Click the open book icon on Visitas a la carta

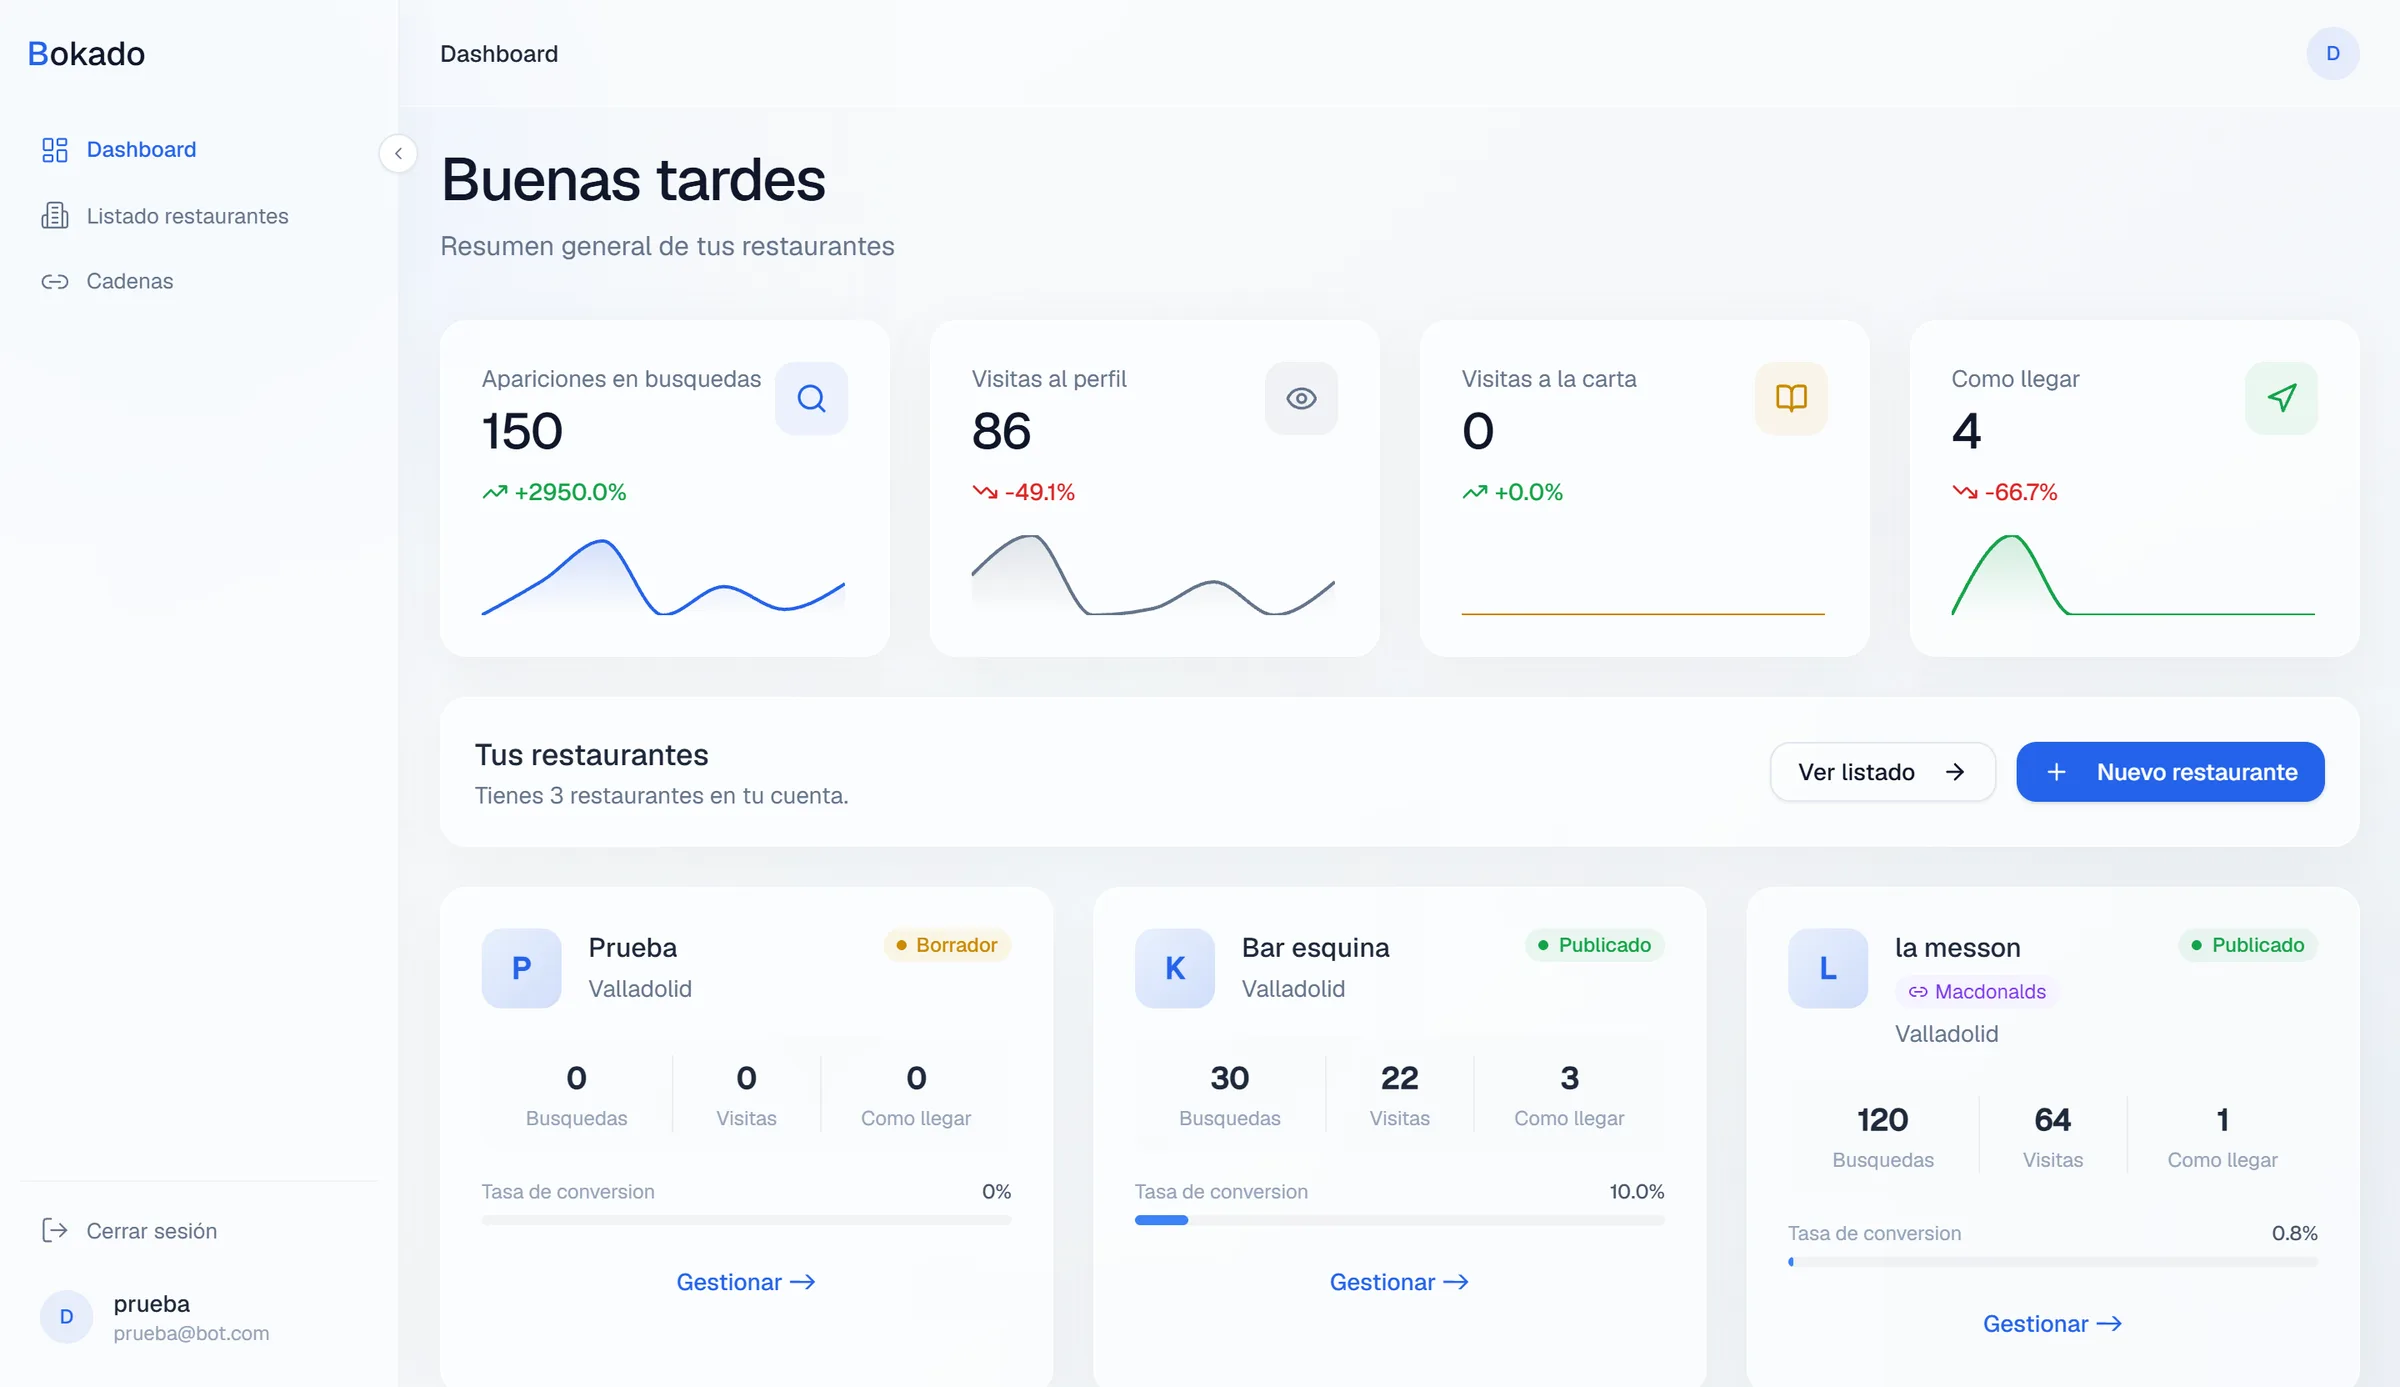coord(1791,398)
